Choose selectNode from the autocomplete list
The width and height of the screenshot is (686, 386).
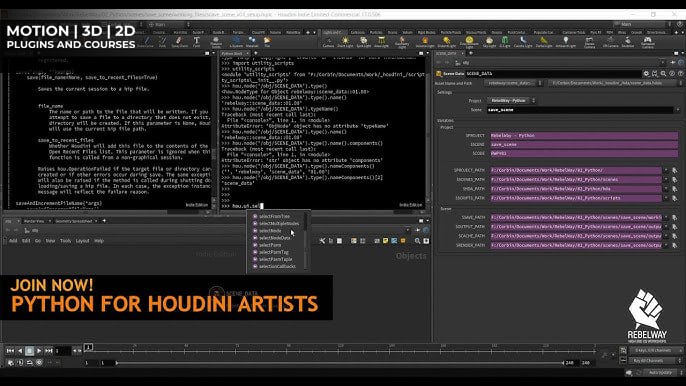point(270,231)
